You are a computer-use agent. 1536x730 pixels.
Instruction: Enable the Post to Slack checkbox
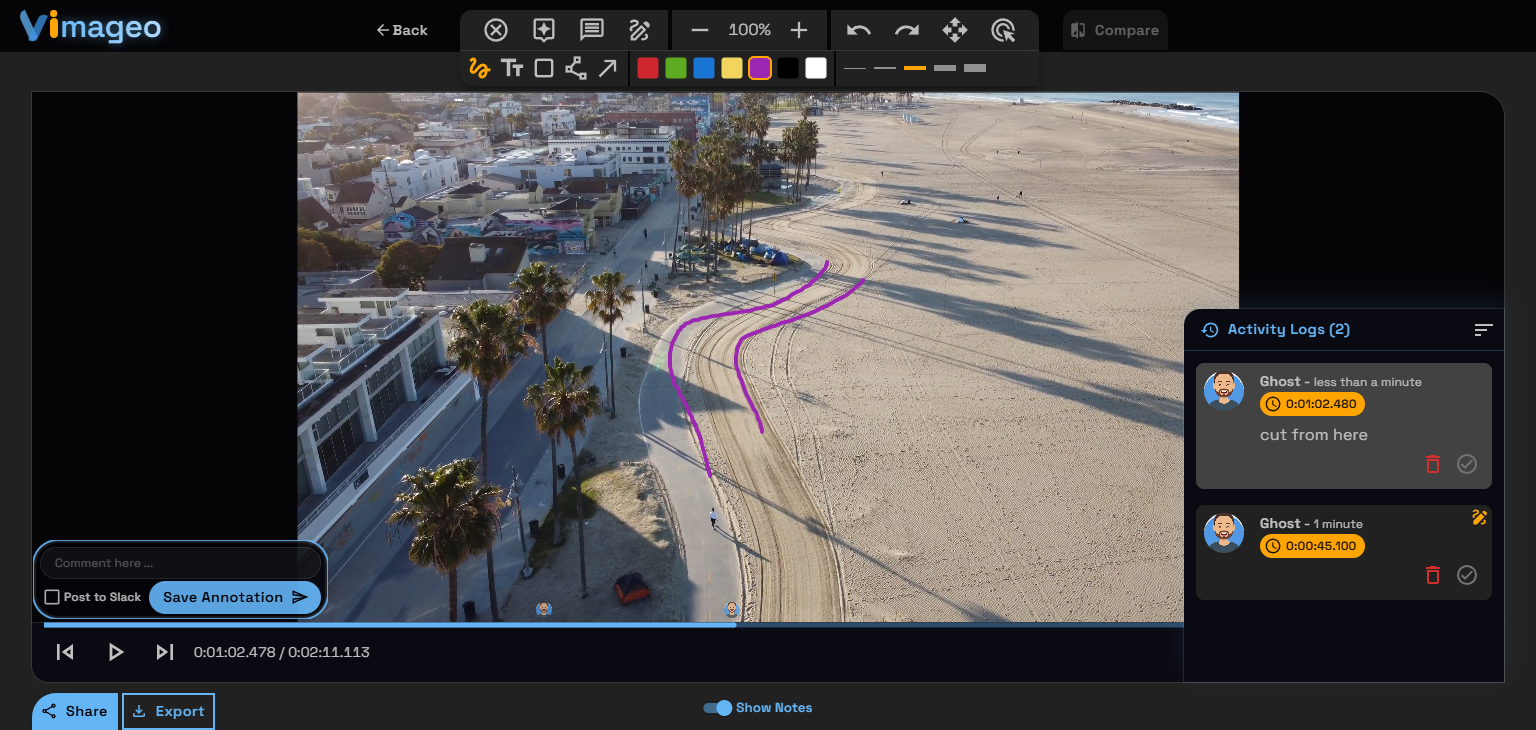[52, 597]
